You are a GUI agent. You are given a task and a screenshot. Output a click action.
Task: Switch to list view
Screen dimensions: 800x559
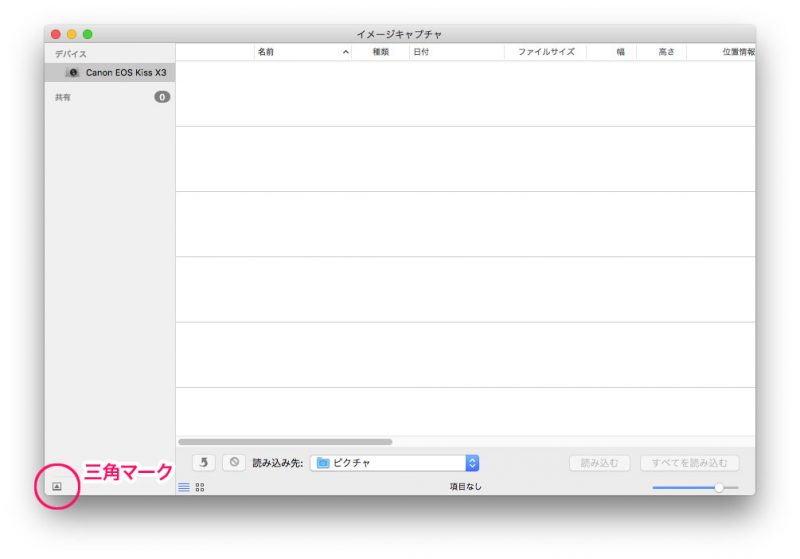pyautogui.click(x=184, y=487)
